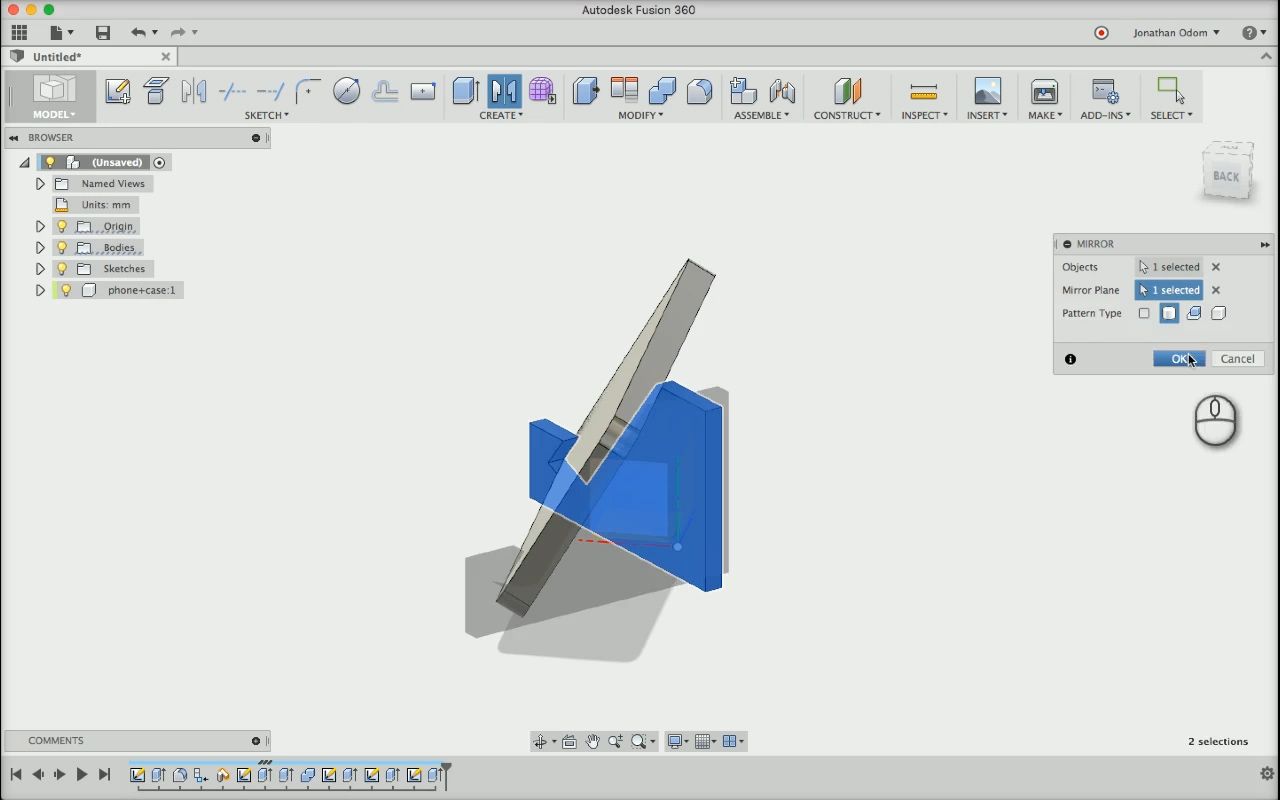
Task: Select the first Pattern Type option
Action: click(x=1144, y=313)
